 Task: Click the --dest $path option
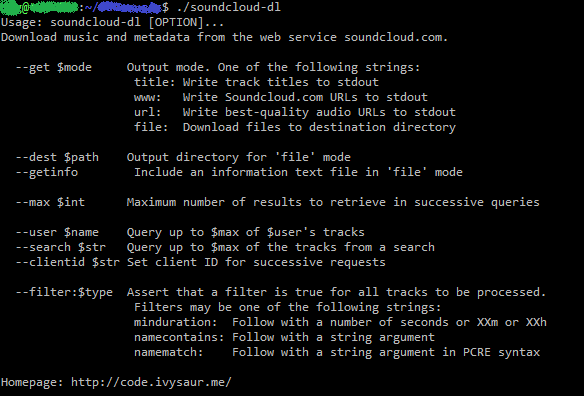57,157
